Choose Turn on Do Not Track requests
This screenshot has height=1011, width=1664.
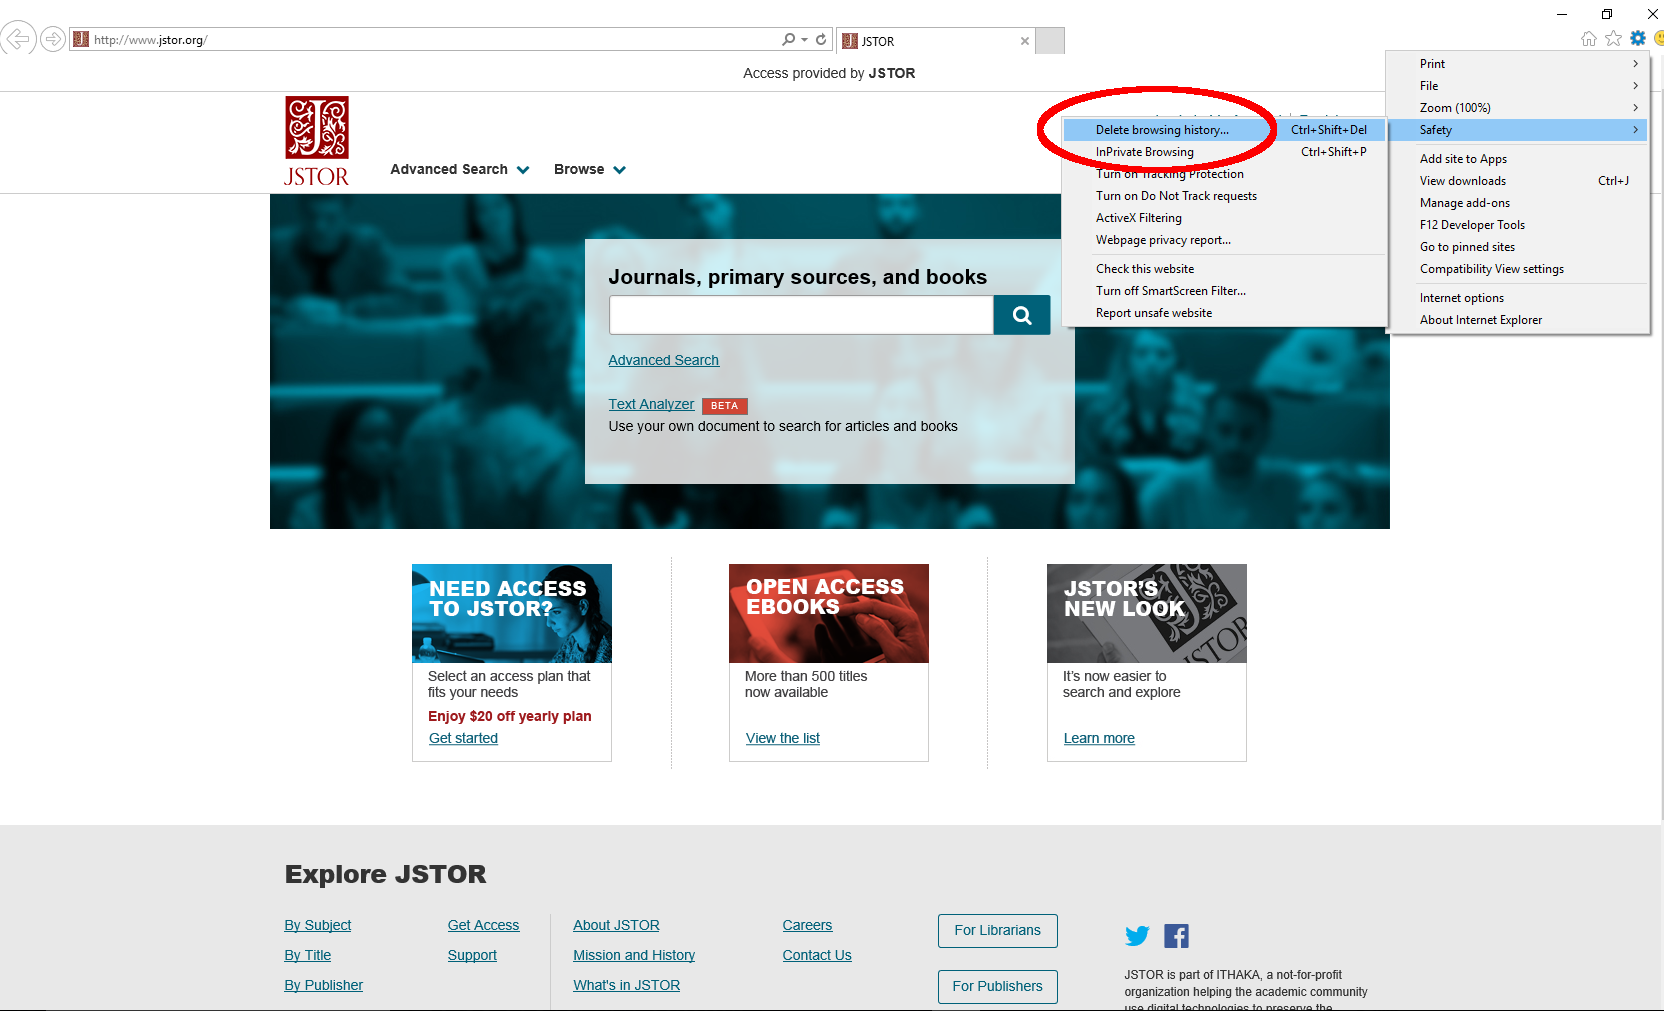click(x=1225, y=196)
